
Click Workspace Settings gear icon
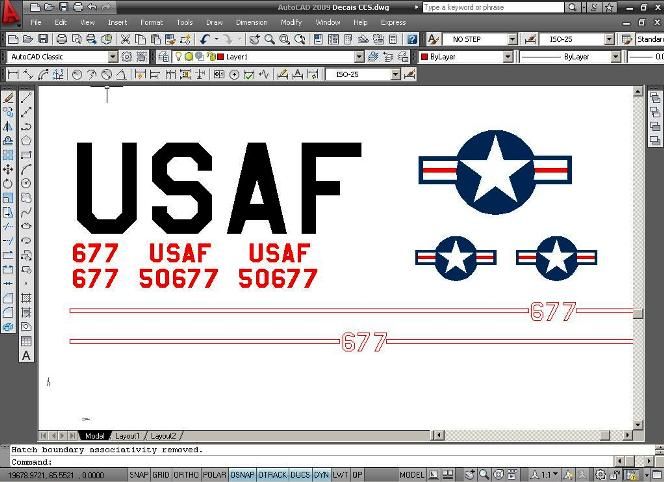(x=127, y=57)
